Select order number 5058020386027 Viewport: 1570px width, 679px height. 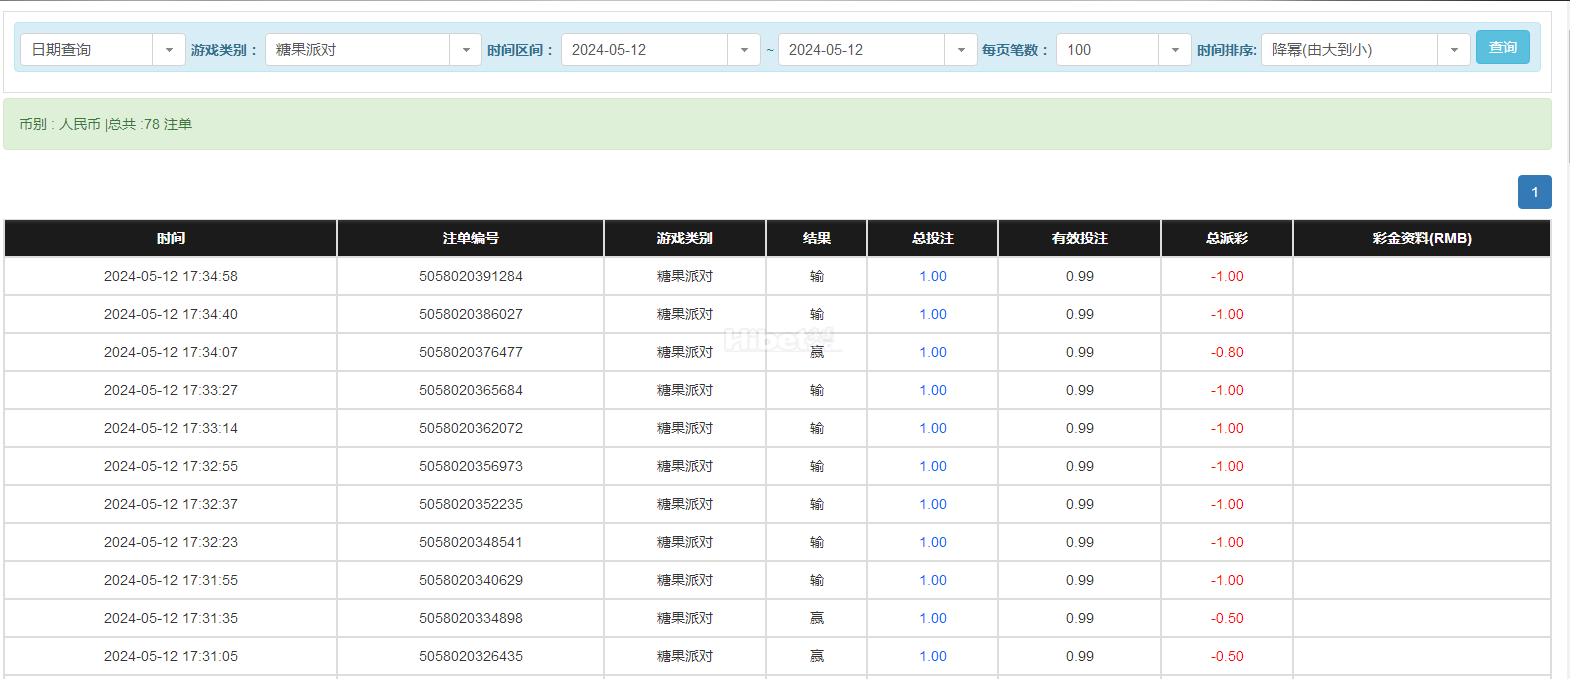[x=471, y=314]
